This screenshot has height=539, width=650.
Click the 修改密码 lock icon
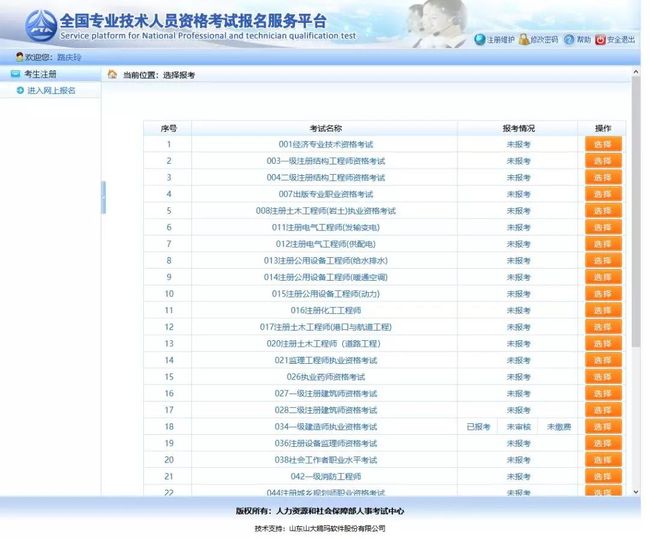click(524, 39)
